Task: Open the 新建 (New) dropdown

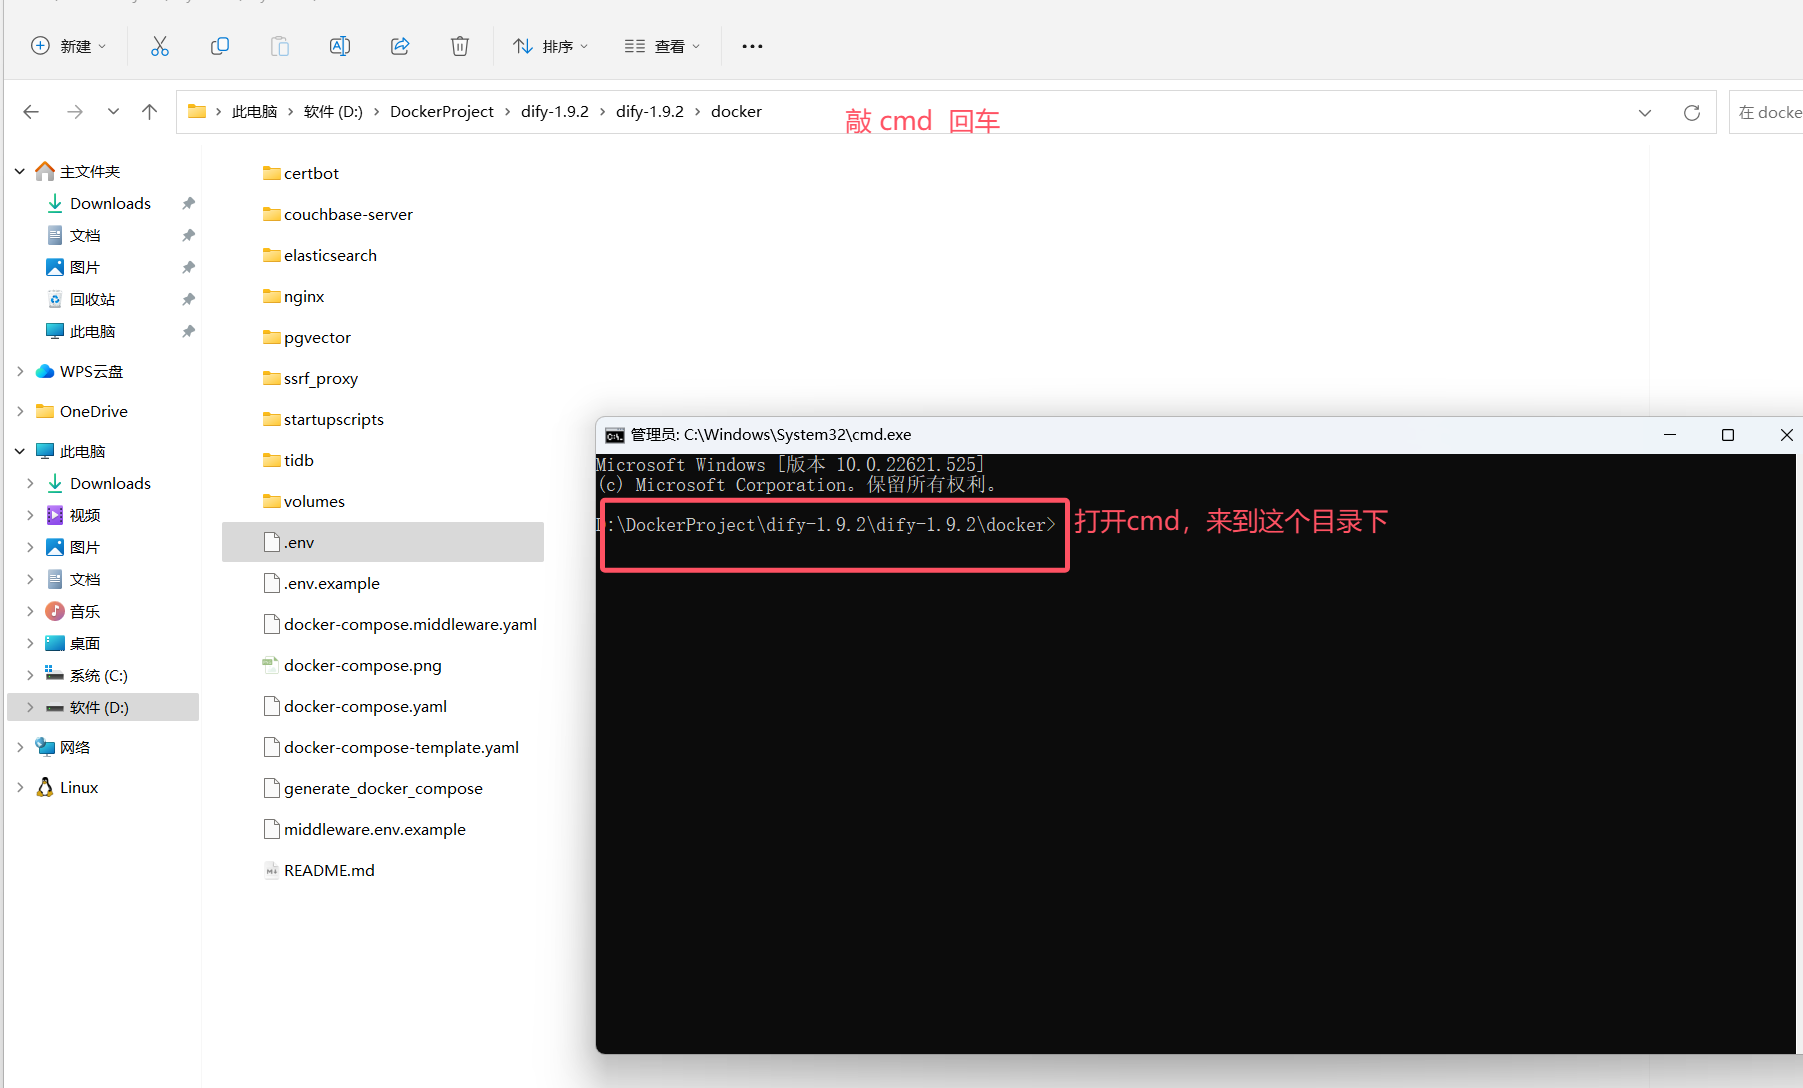Action: [69, 46]
